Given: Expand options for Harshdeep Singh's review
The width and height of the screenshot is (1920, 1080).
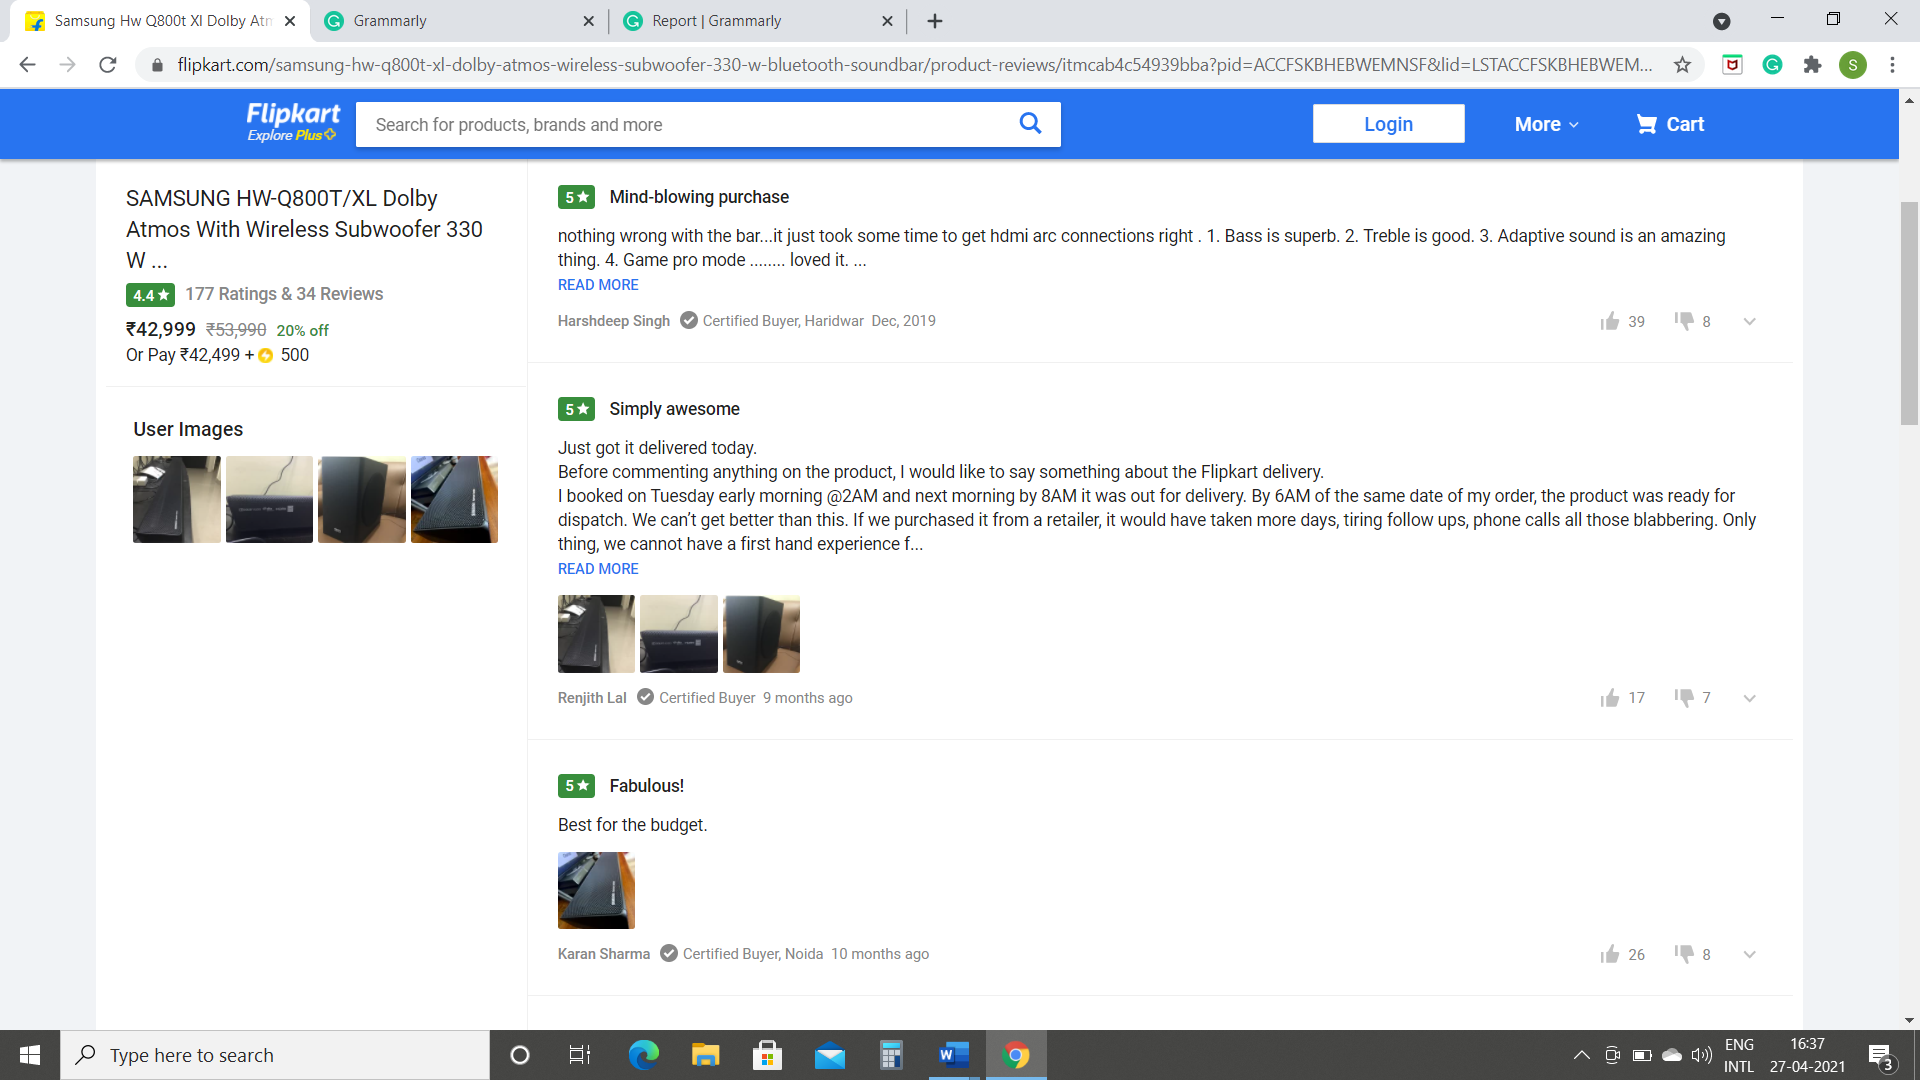Looking at the screenshot, I should pos(1749,321).
